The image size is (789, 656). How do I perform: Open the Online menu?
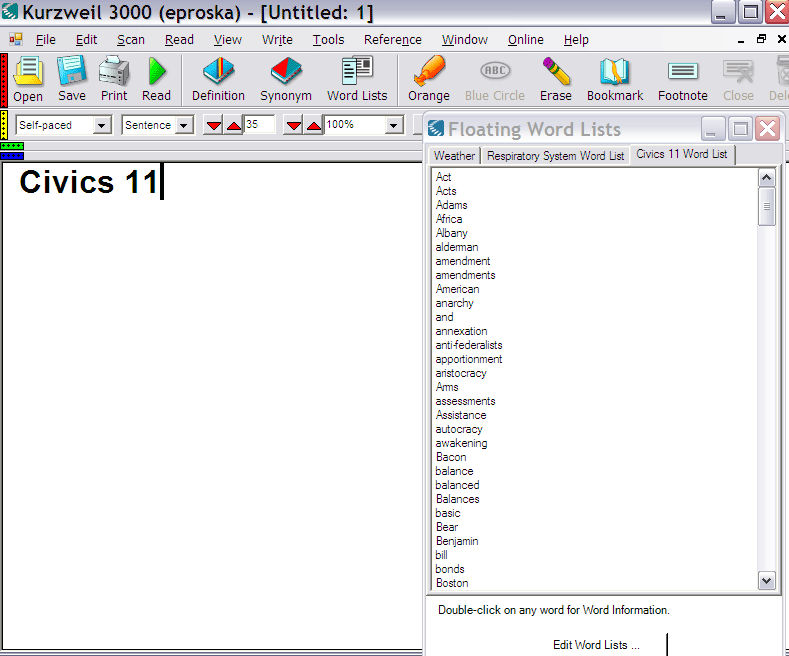coord(526,40)
